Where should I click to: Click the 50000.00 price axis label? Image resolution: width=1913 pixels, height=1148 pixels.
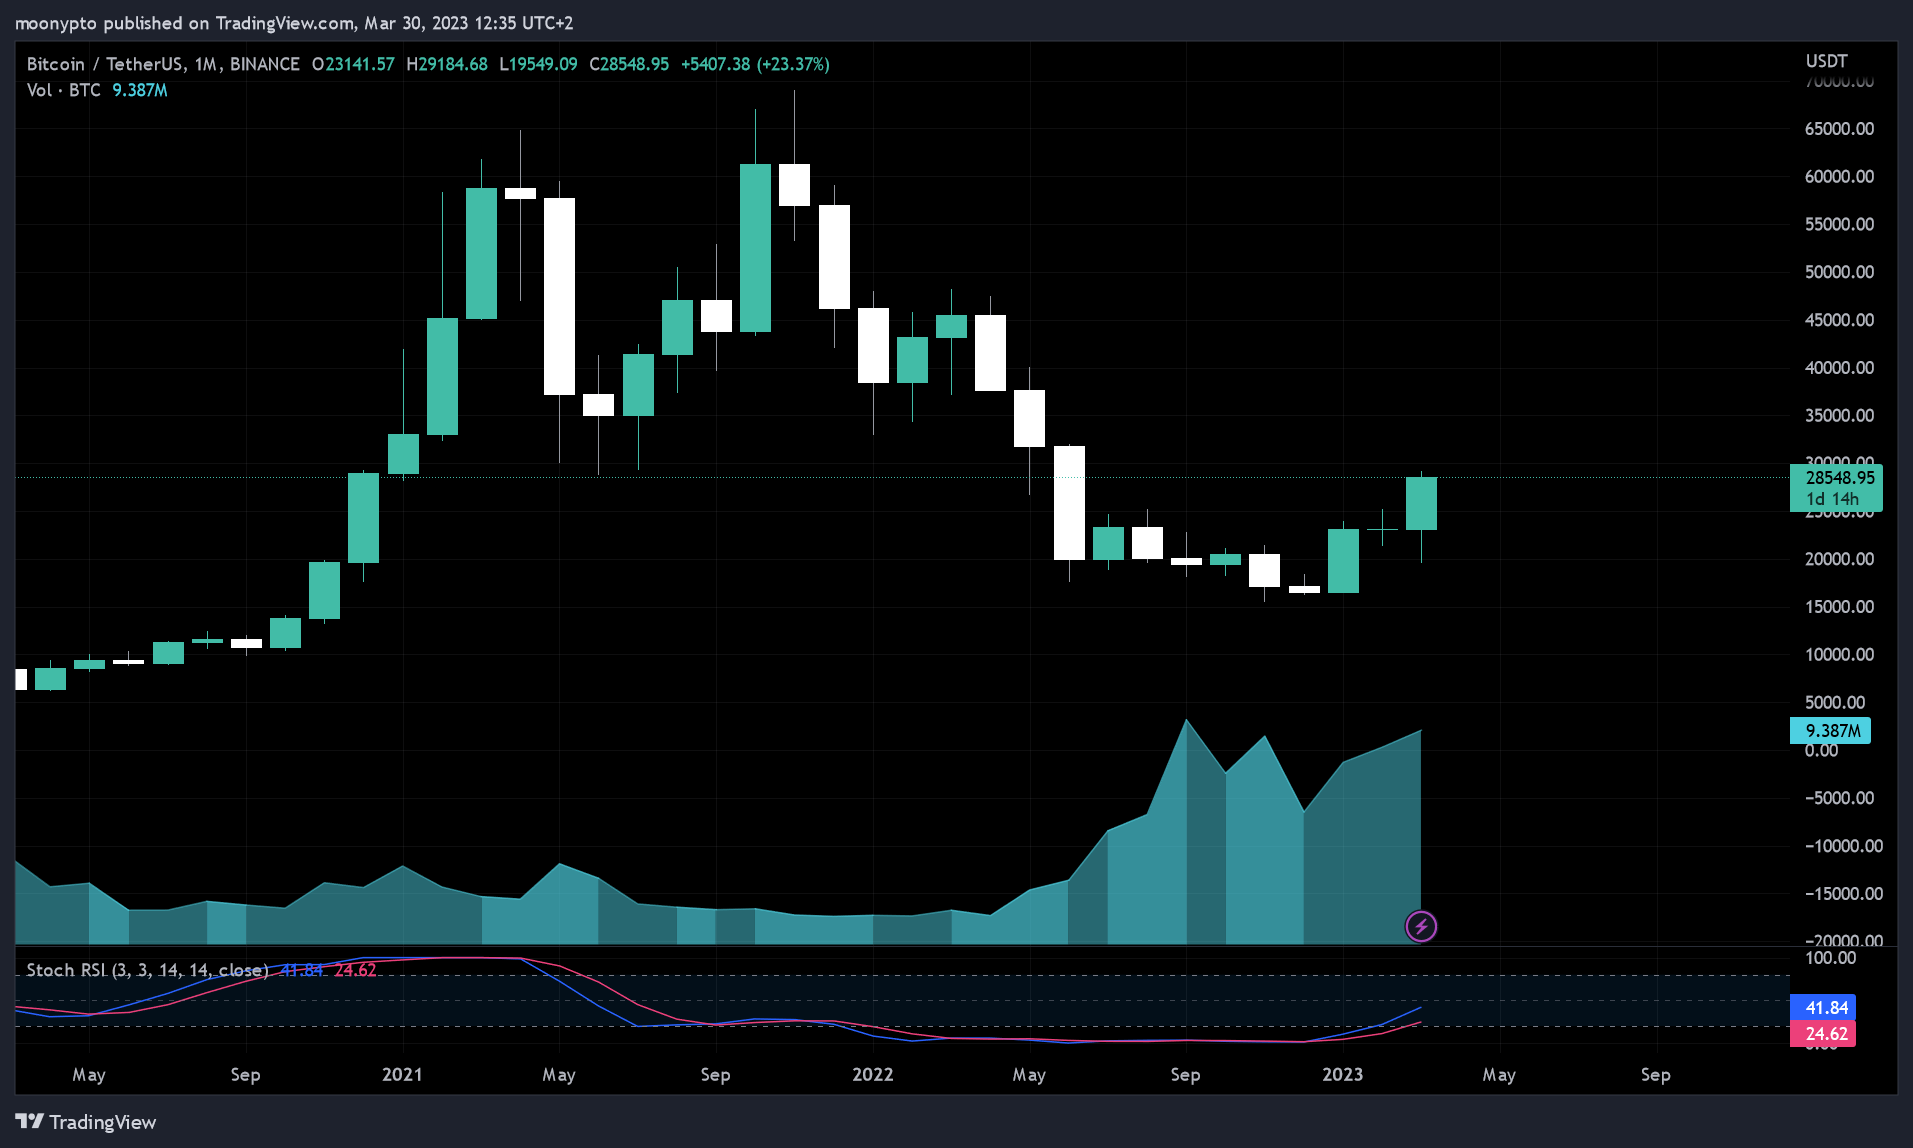[1839, 272]
